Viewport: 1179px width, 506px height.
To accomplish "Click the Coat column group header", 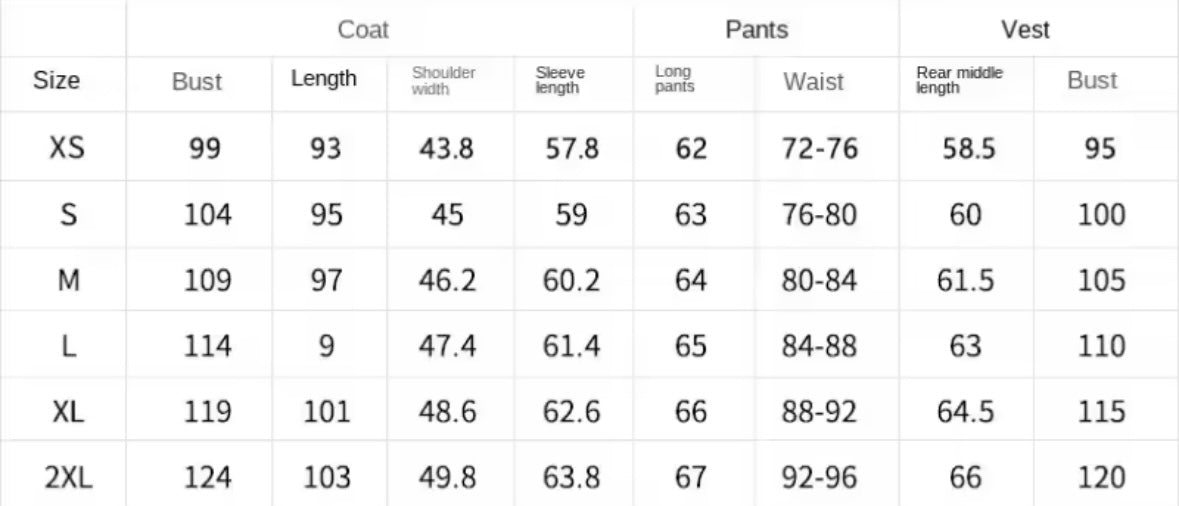I will coord(363,30).
